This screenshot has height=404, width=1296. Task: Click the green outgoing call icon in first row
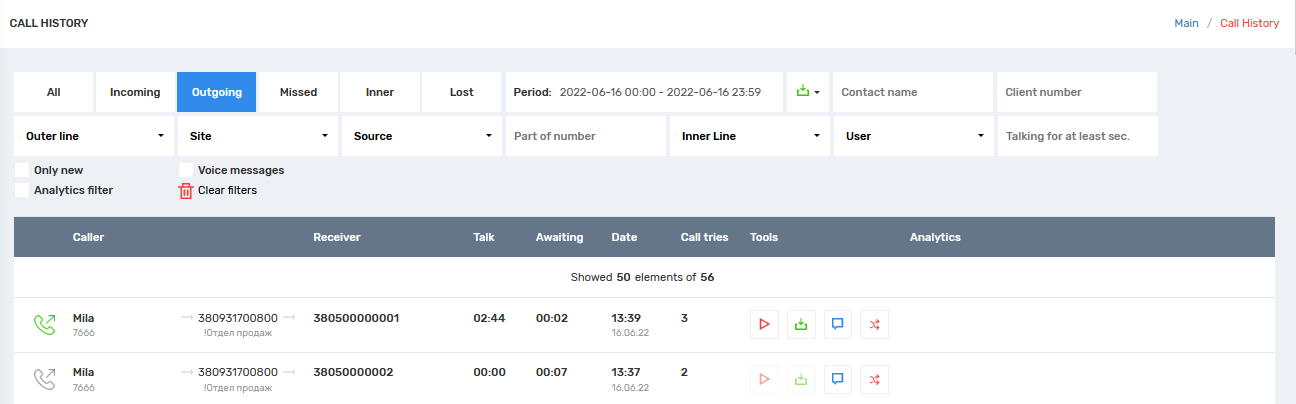(44, 324)
